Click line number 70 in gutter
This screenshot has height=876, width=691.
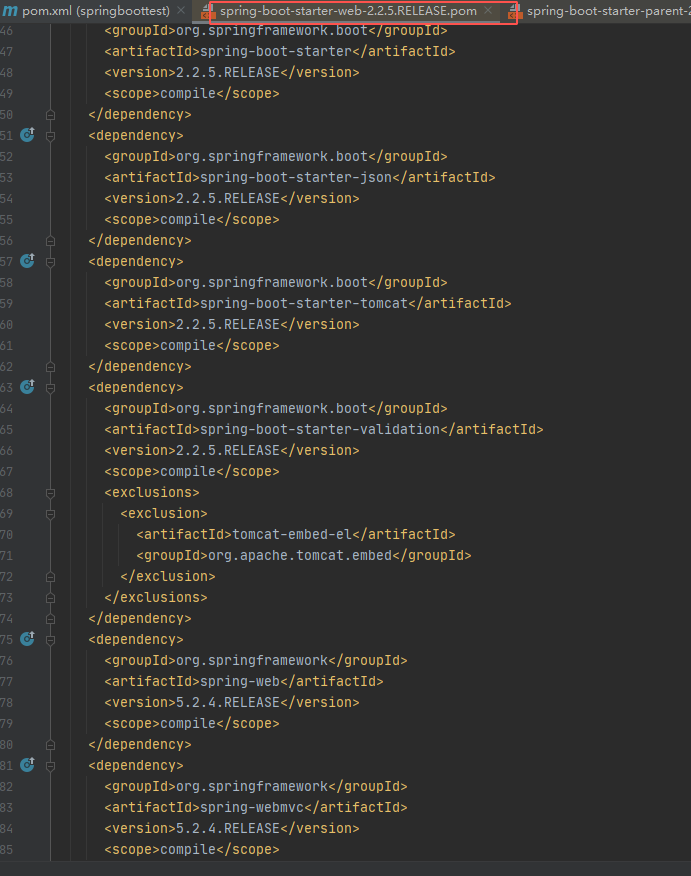[7, 535]
